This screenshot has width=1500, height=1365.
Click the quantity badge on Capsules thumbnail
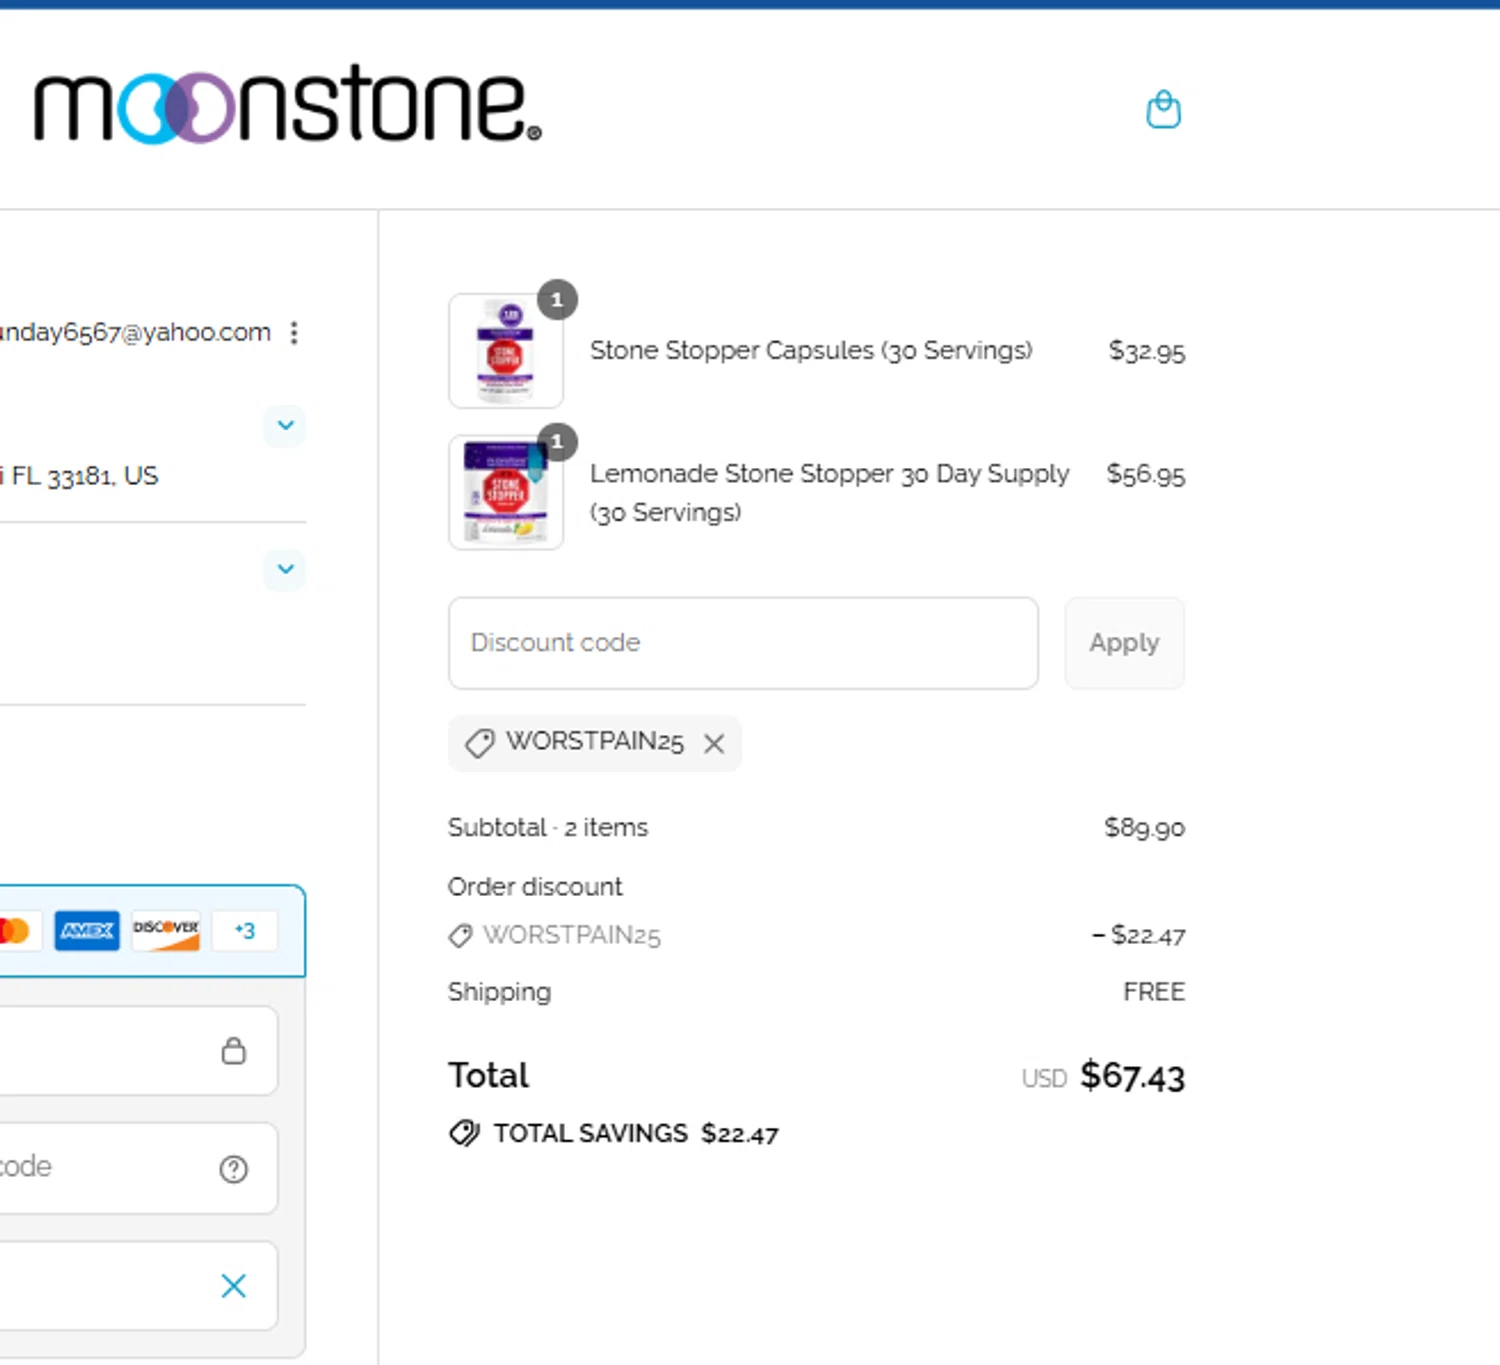pyautogui.click(x=557, y=300)
